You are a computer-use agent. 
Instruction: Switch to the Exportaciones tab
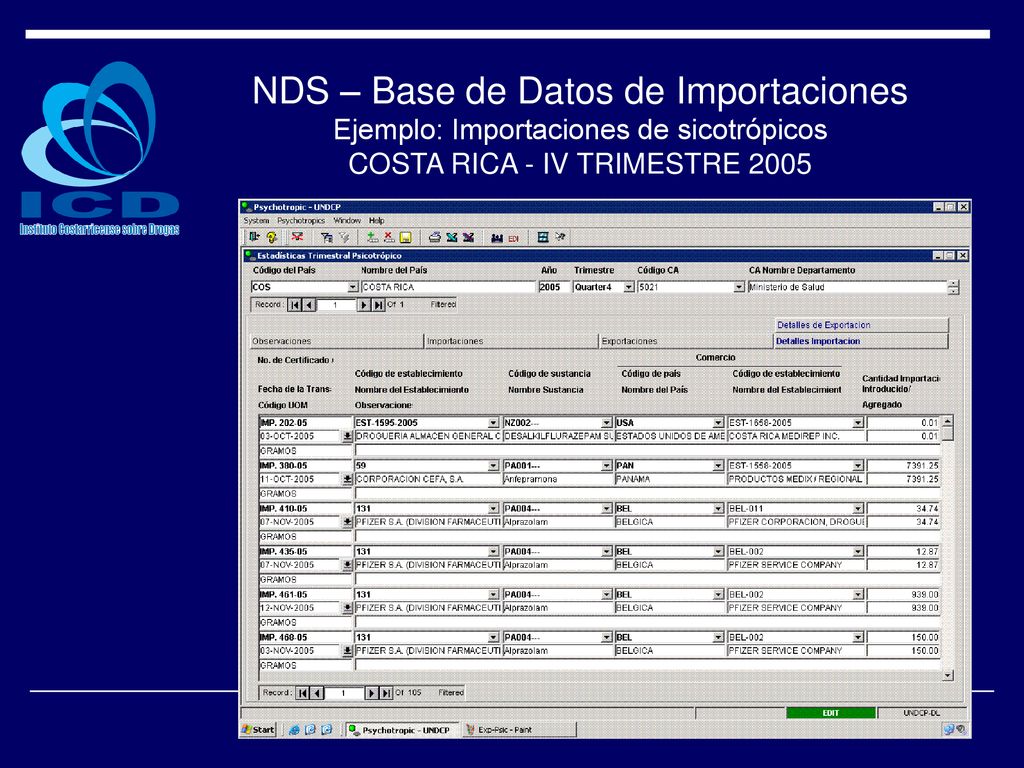pos(686,342)
